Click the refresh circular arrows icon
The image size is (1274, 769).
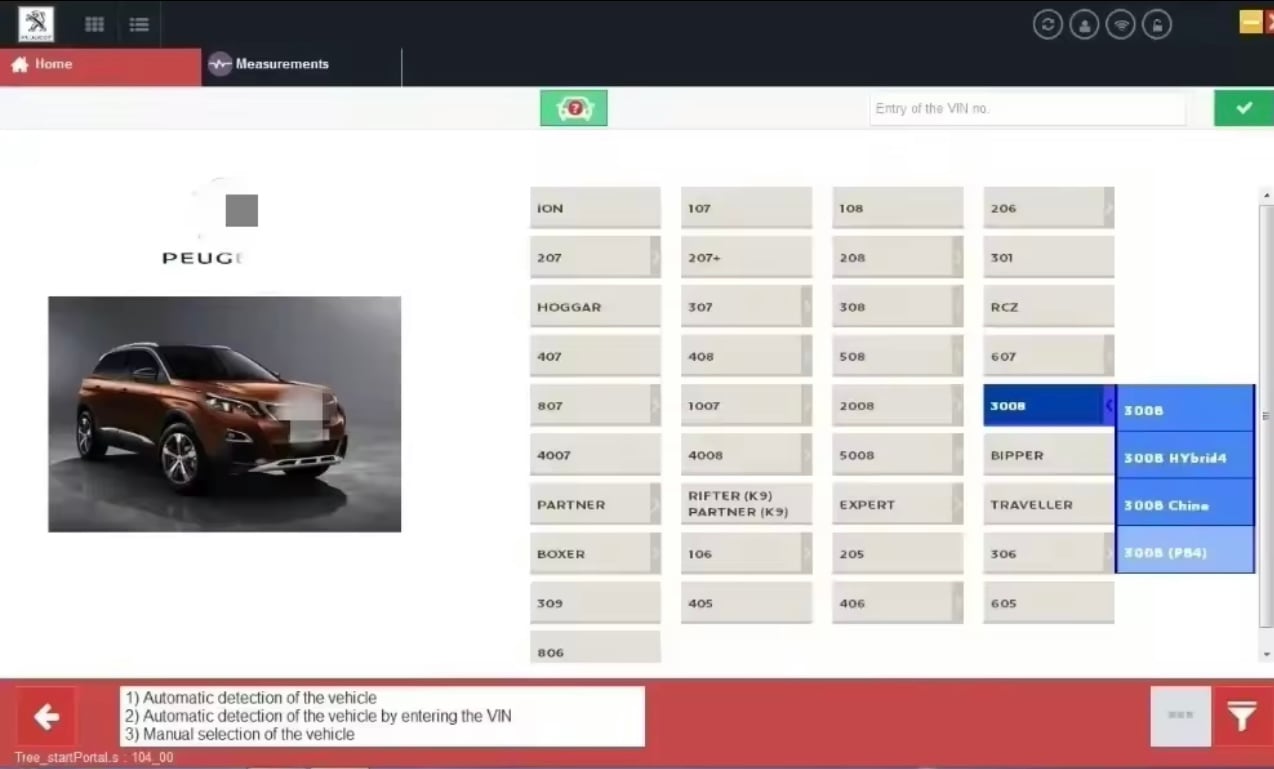(1048, 25)
